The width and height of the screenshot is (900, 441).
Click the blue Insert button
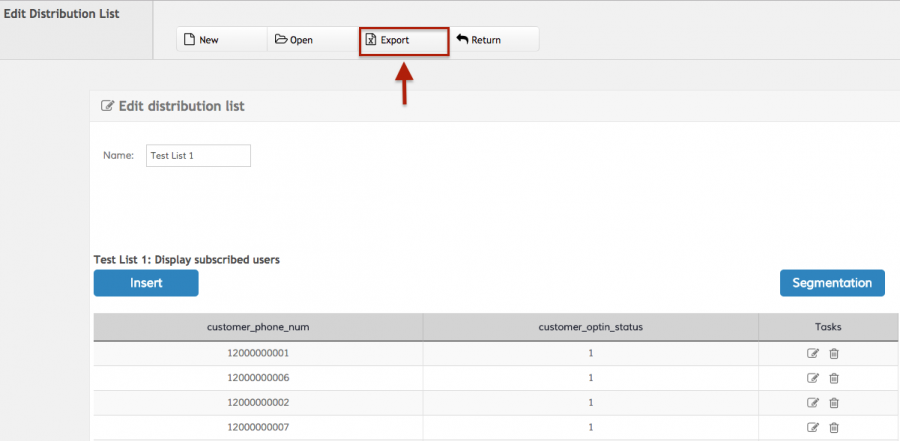(x=146, y=283)
